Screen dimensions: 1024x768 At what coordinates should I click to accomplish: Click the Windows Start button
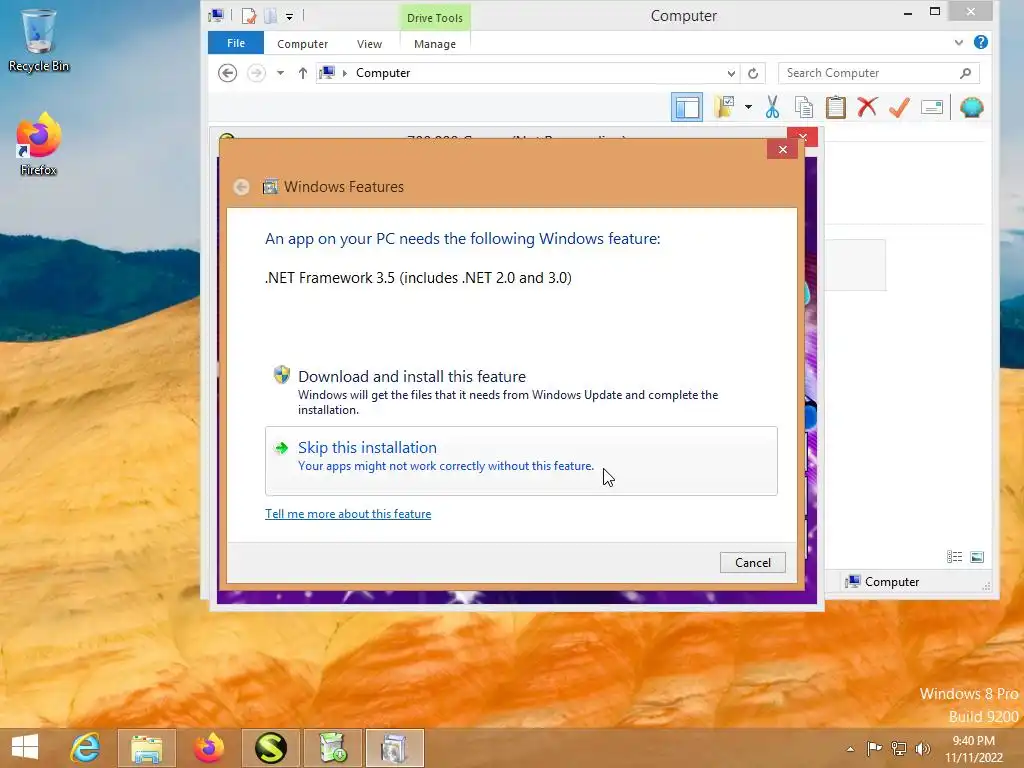[x=25, y=747]
